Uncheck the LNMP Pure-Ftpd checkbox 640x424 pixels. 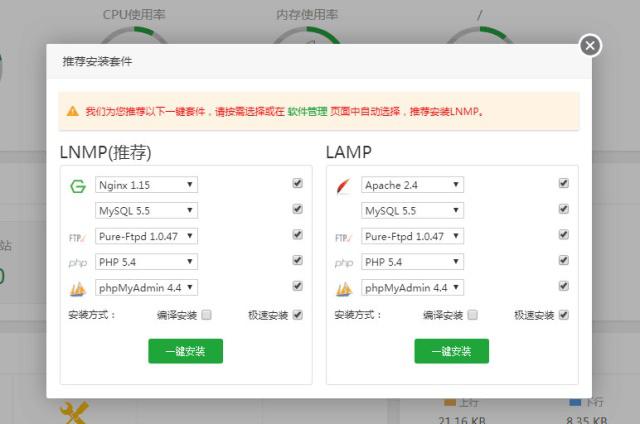pos(298,235)
